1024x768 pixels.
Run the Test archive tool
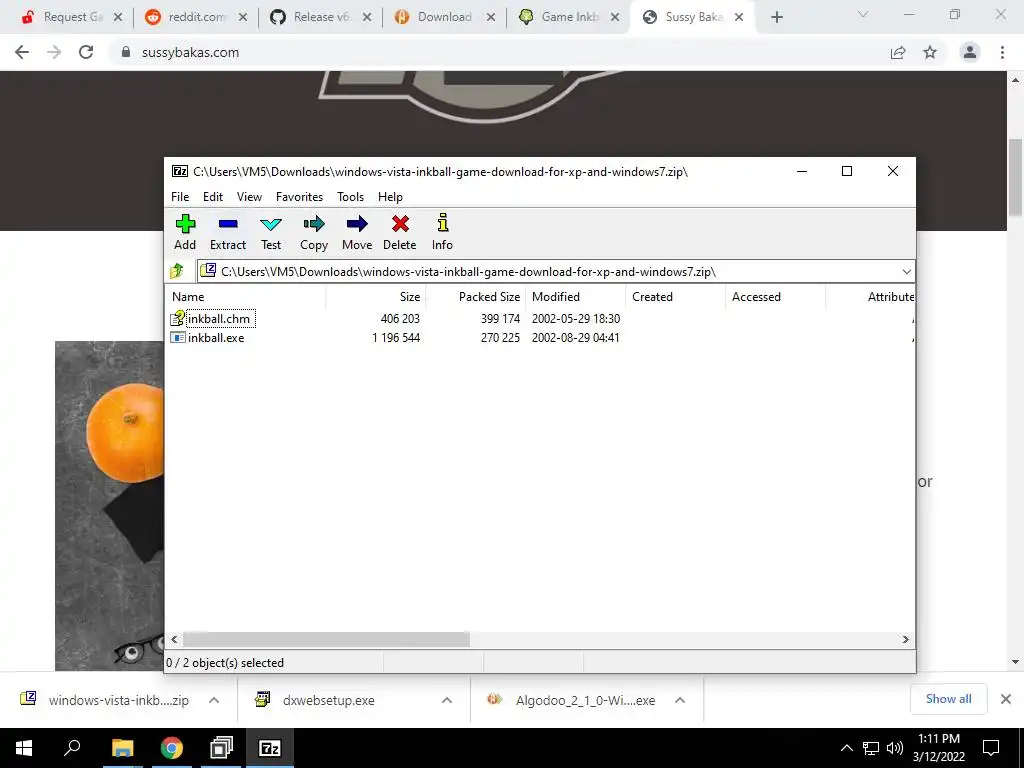pyautogui.click(x=270, y=232)
